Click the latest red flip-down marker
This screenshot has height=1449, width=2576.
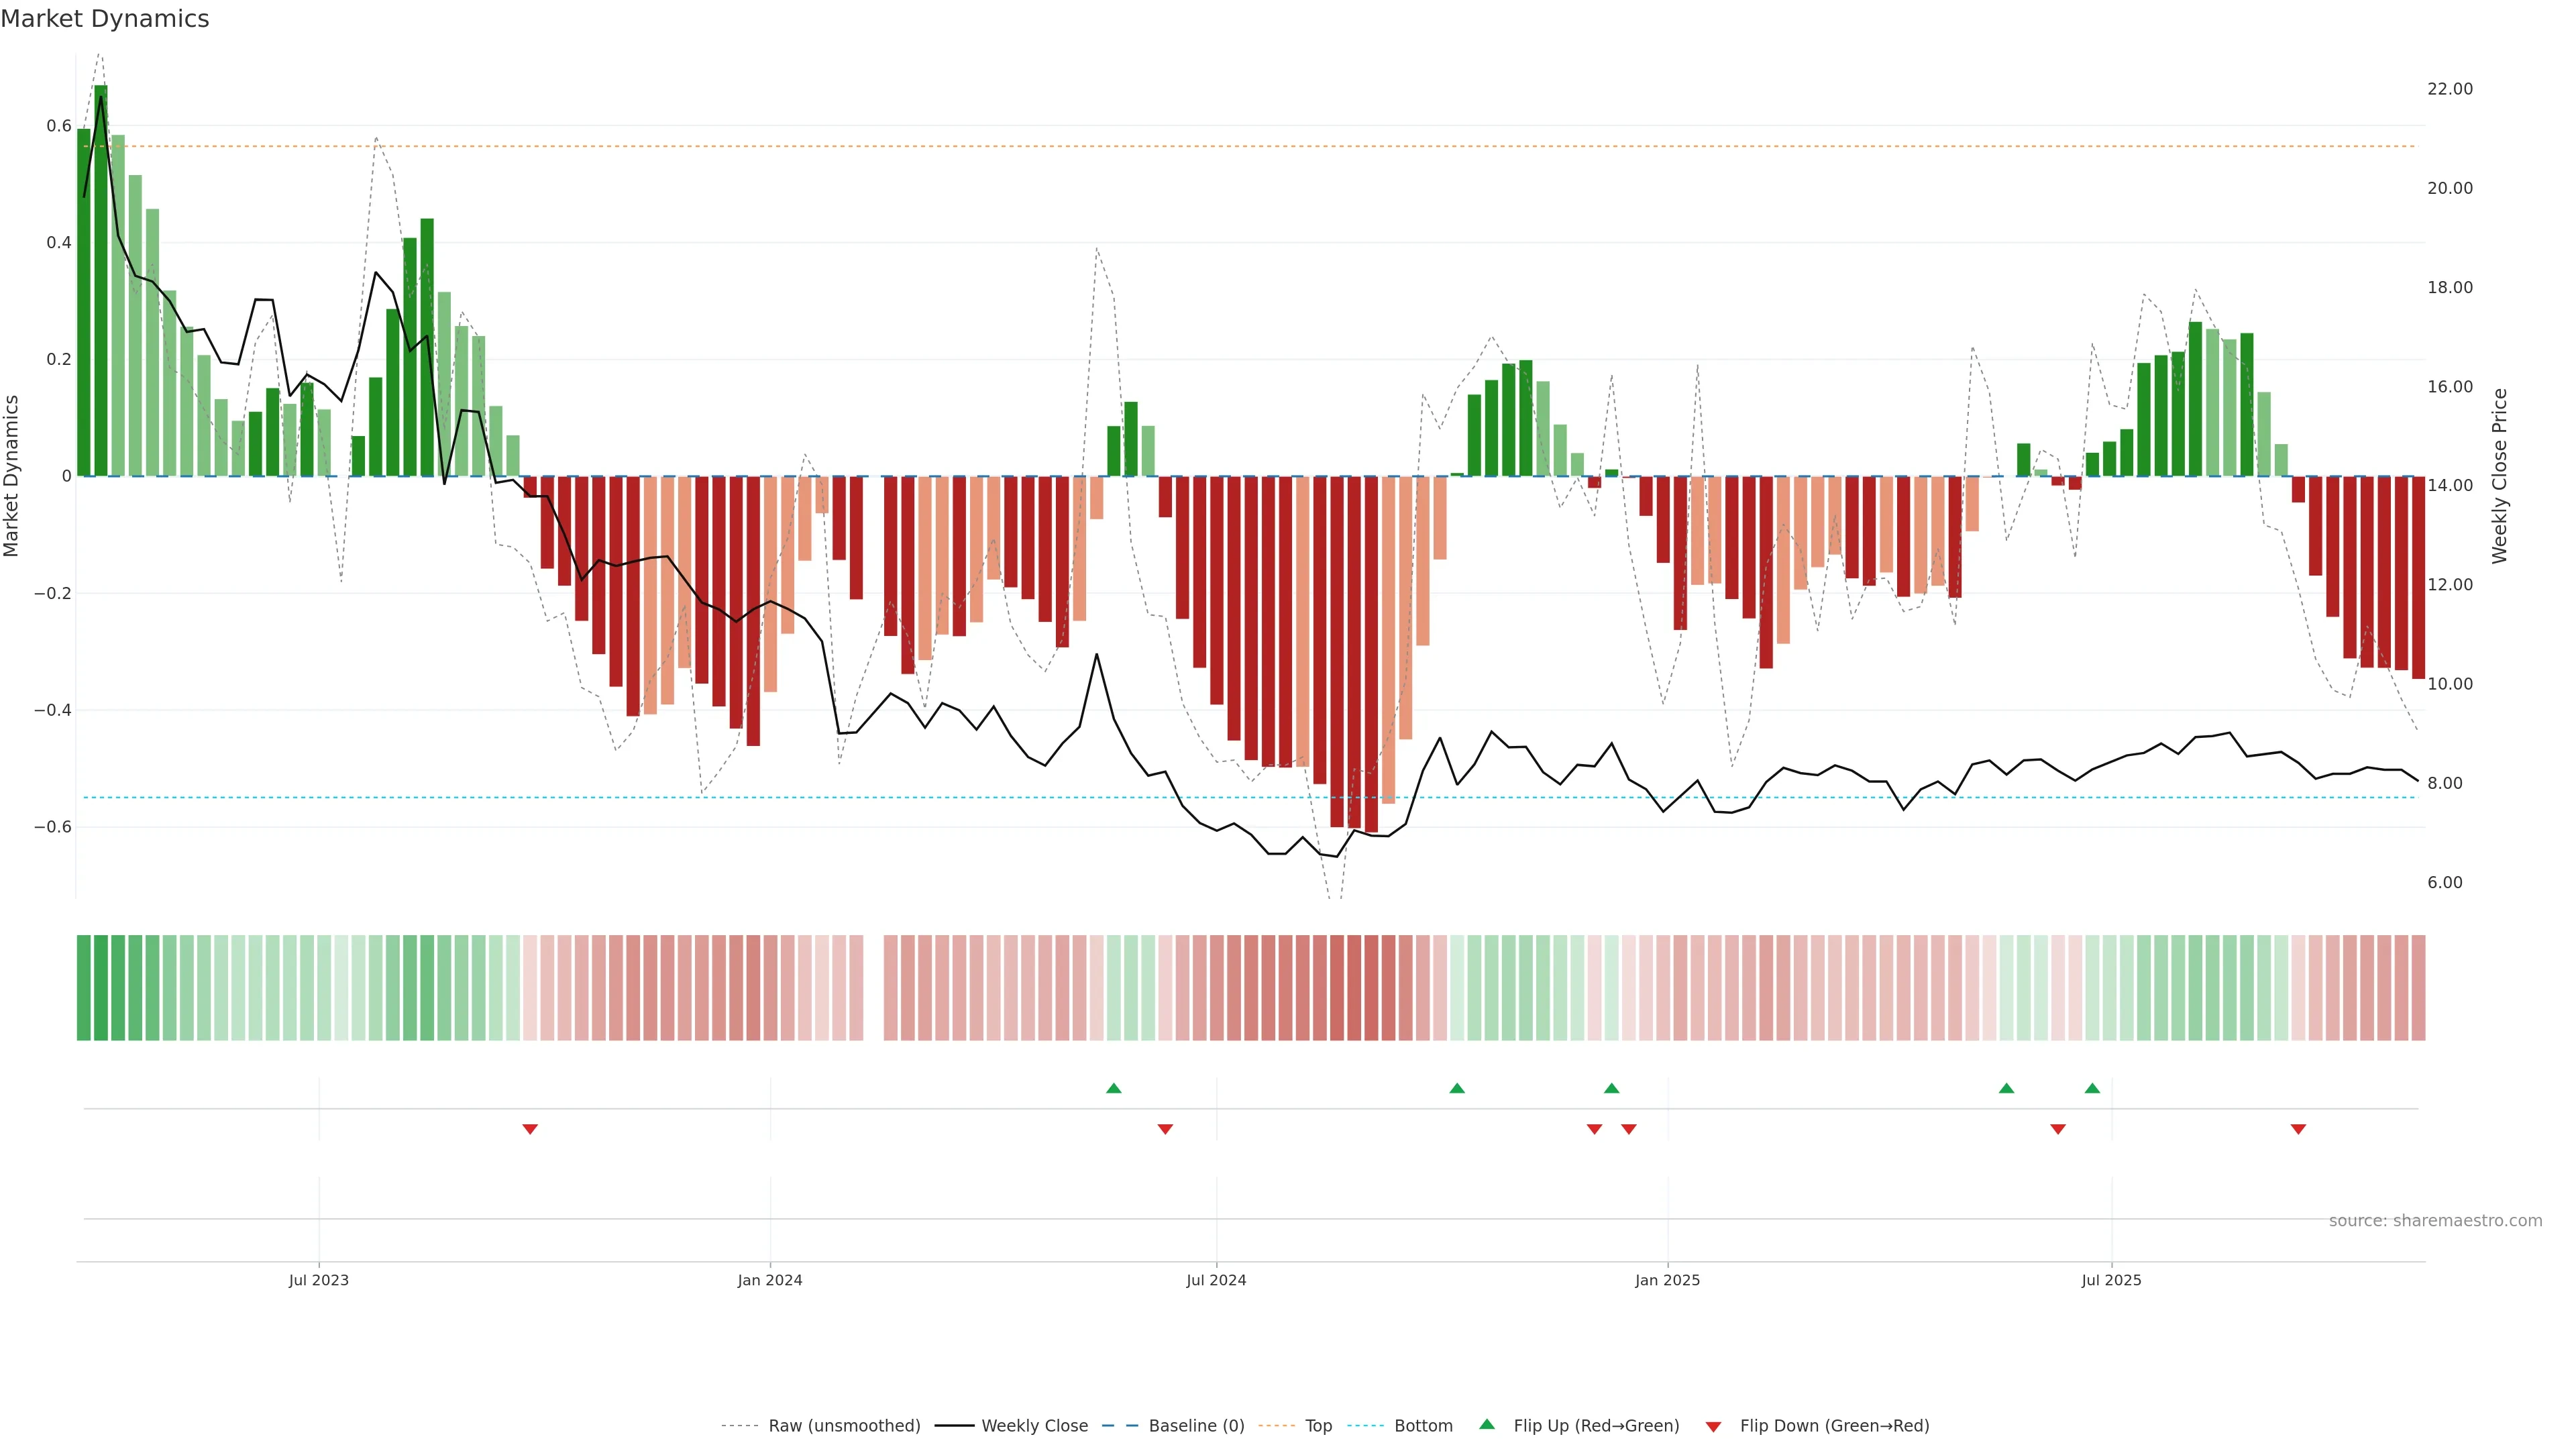coord(2298,1129)
